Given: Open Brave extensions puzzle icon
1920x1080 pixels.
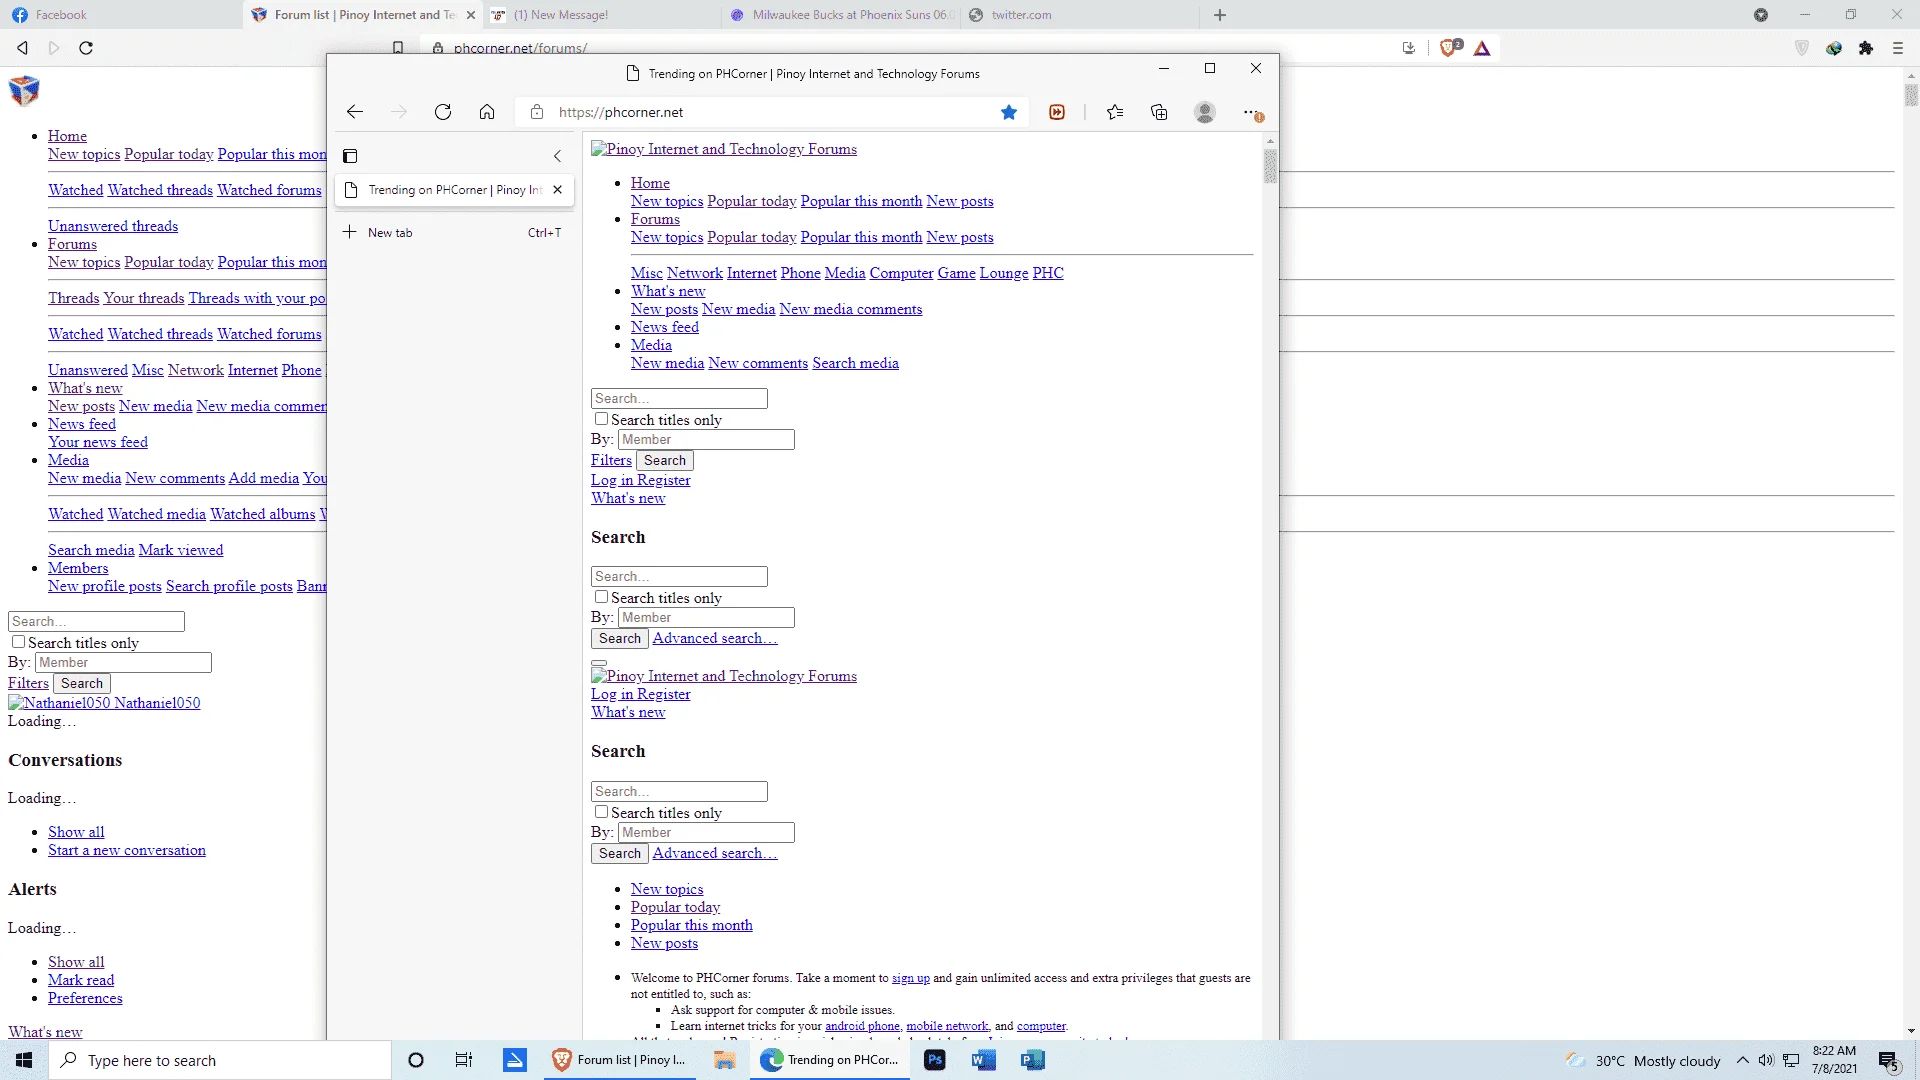Looking at the screenshot, I should (x=1866, y=48).
